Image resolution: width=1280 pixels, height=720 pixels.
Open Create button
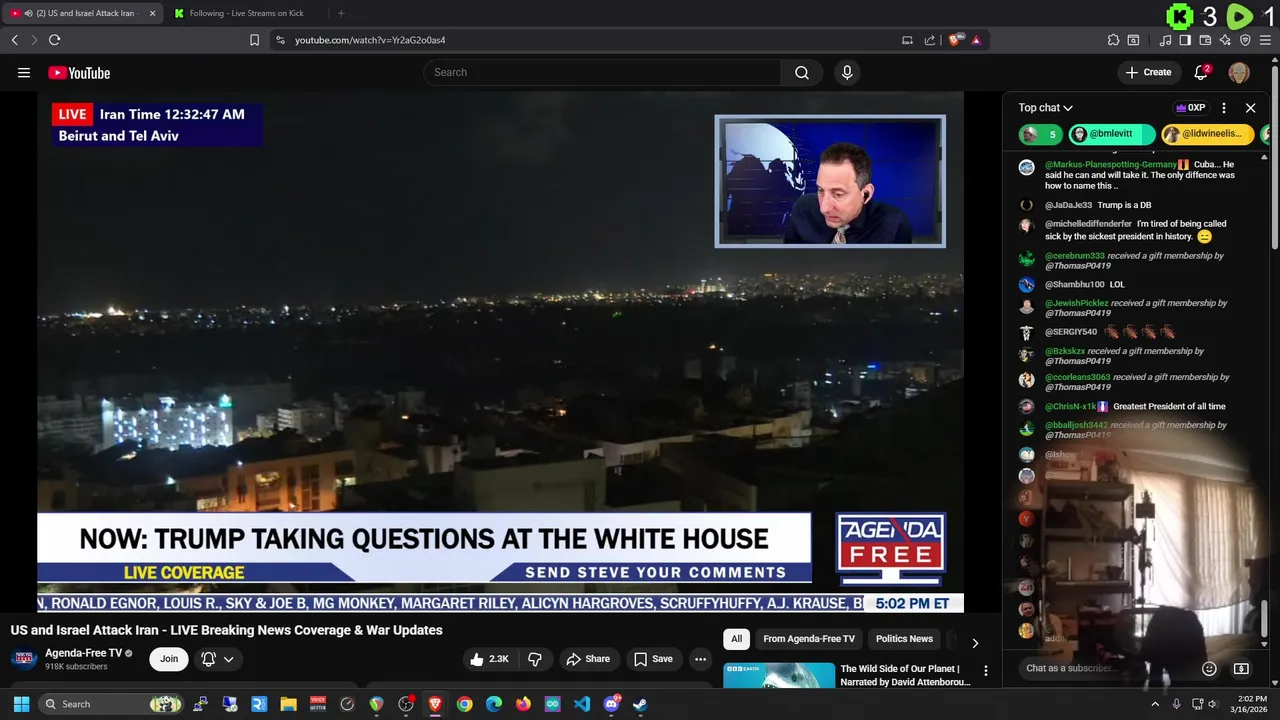[1148, 72]
